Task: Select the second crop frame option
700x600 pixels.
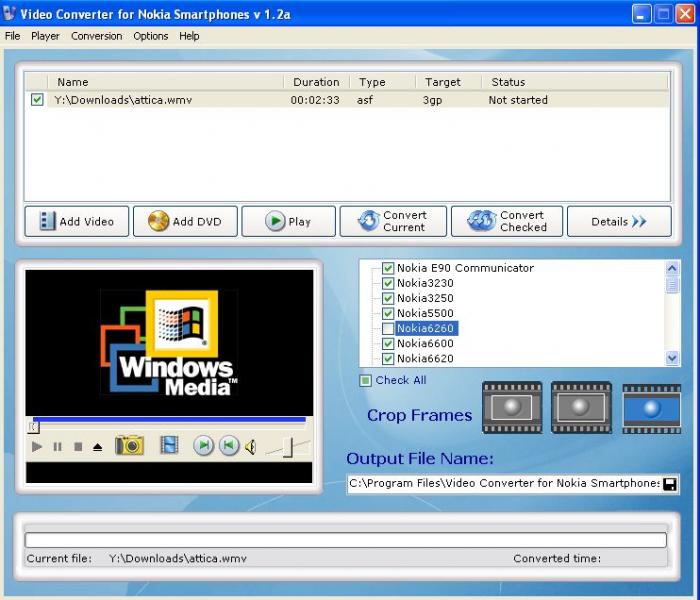Action: [x=581, y=407]
